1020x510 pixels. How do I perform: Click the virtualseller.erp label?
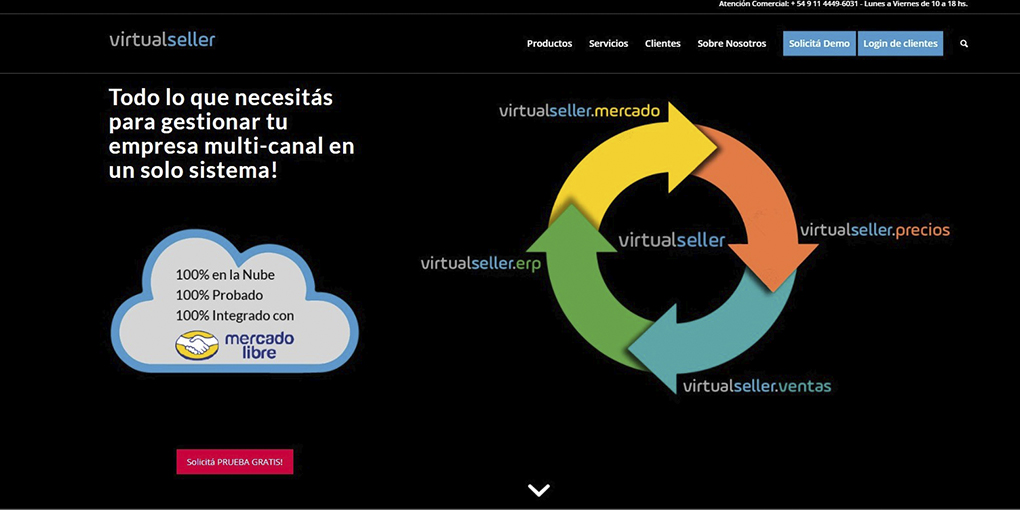[x=481, y=264]
